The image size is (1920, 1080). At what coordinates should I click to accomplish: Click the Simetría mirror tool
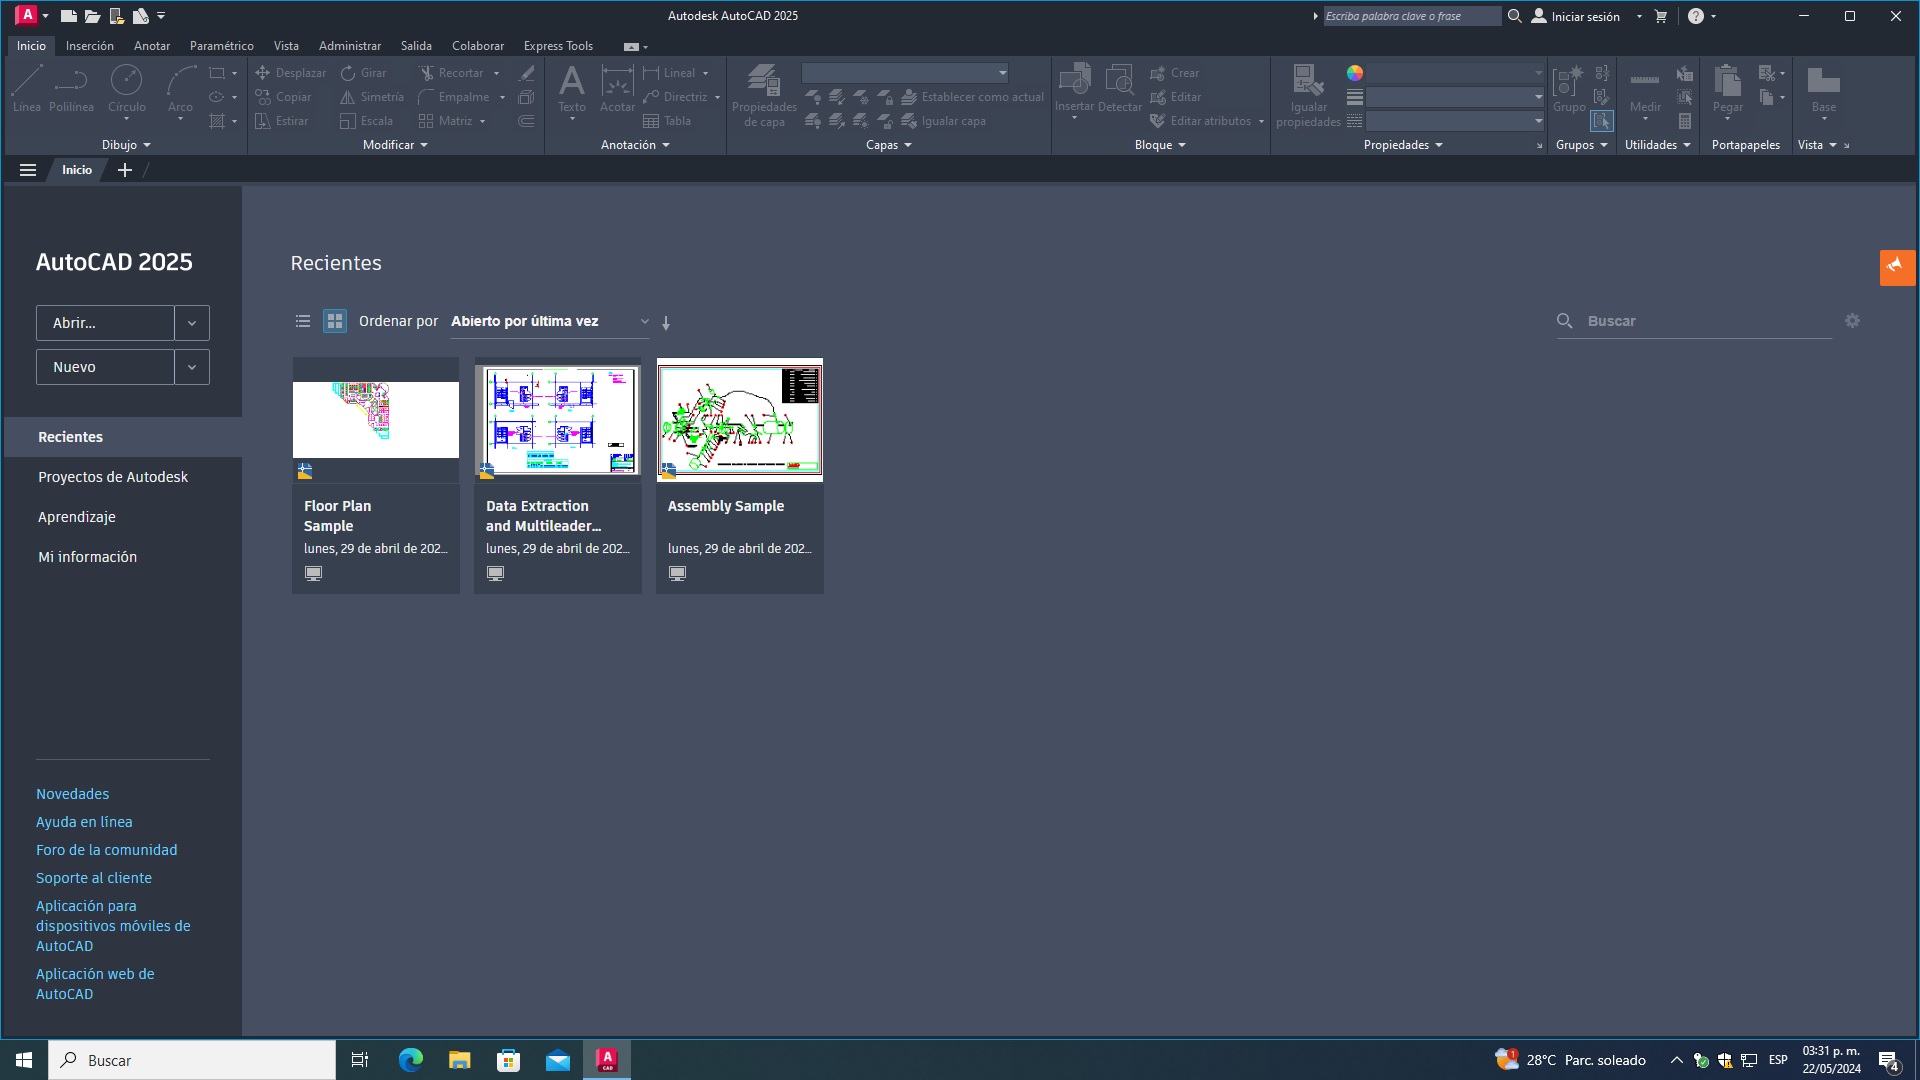click(x=371, y=97)
